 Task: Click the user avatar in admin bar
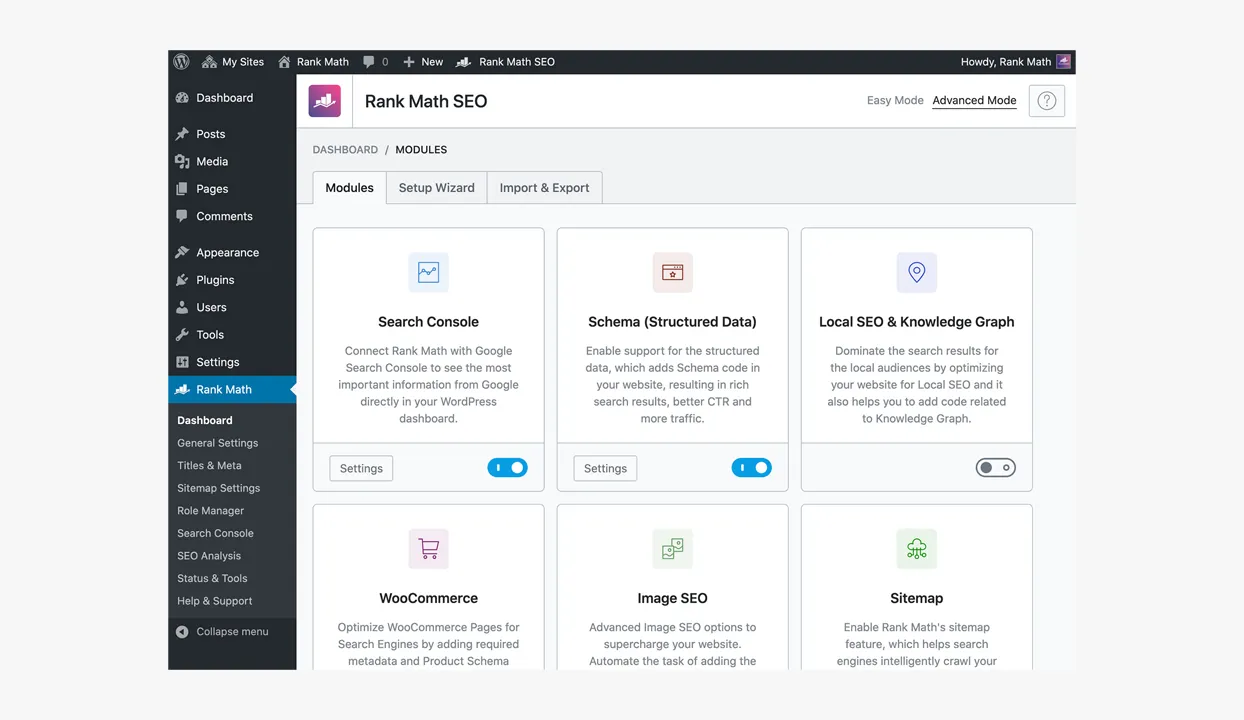[1064, 62]
